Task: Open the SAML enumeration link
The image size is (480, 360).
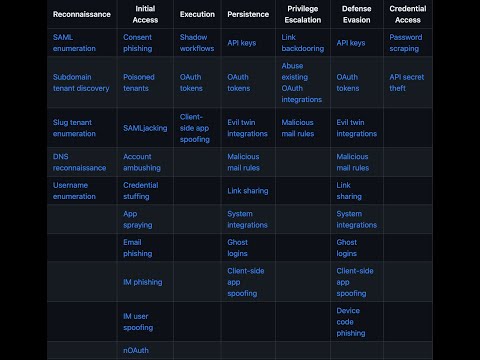Action: 74,43
